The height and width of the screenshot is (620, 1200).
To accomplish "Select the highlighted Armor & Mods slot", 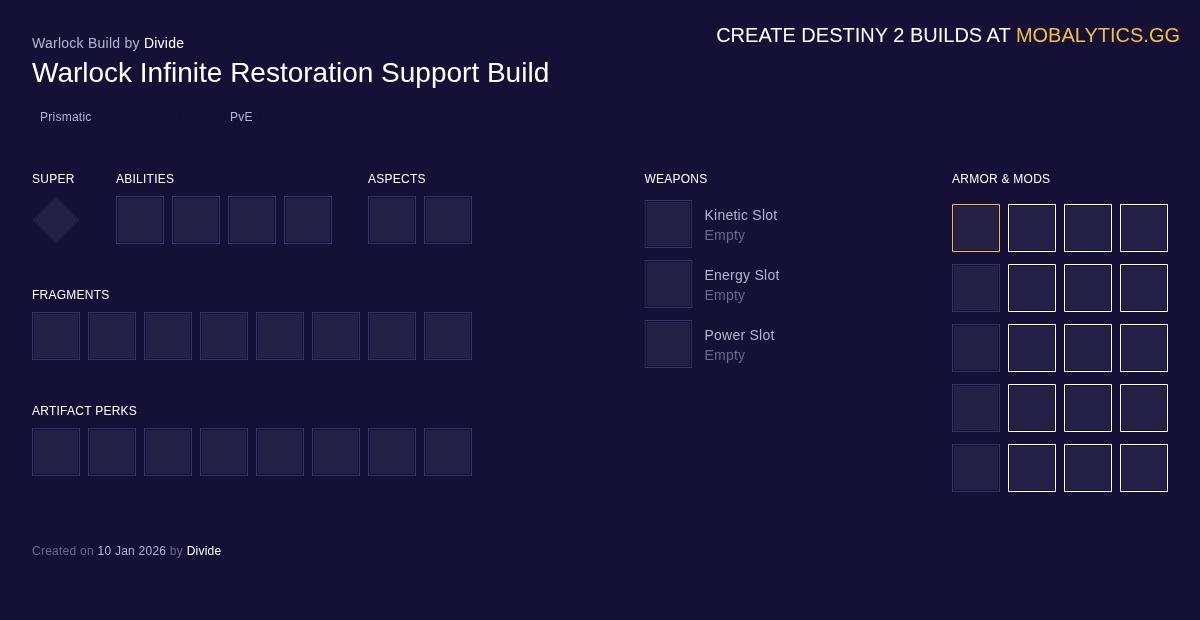I will 976,228.
